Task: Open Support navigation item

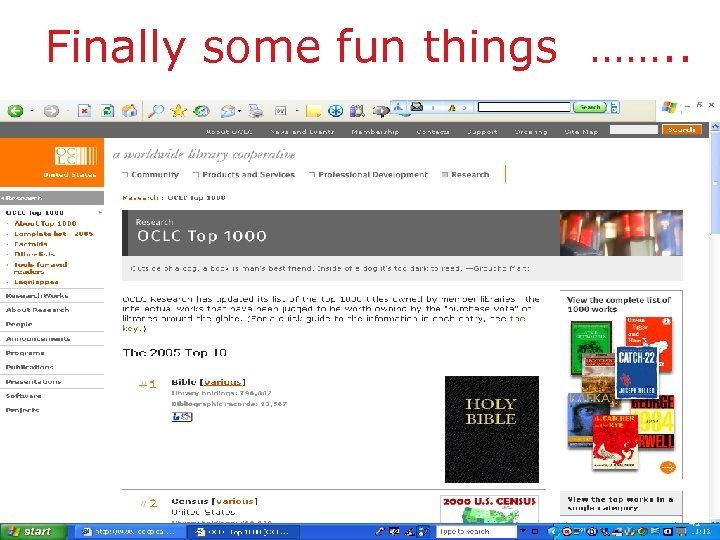Action: click(x=482, y=131)
